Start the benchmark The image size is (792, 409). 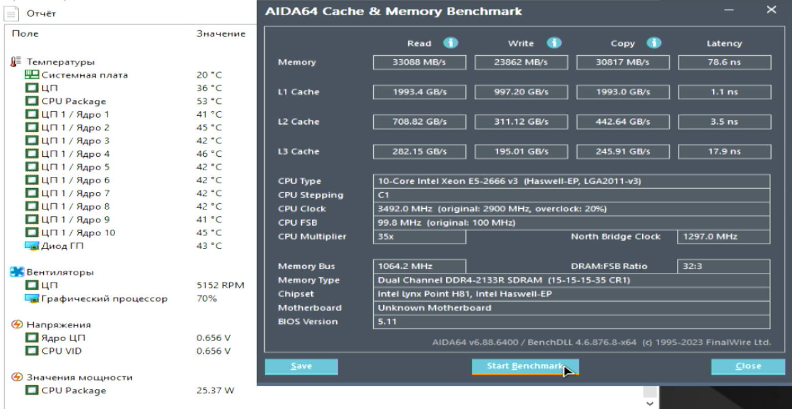point(525,367)
